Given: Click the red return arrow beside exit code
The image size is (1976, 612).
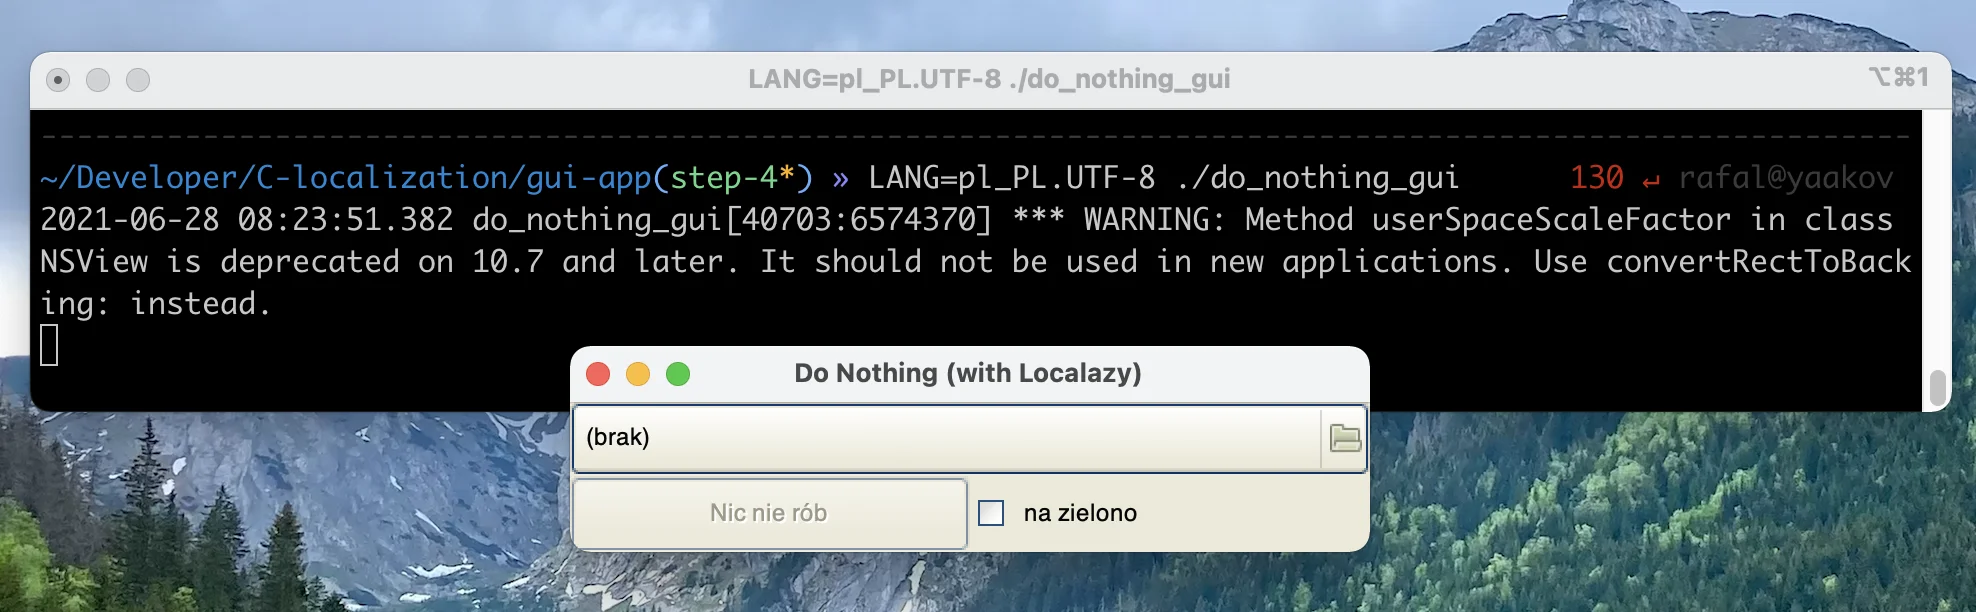Looking at the screenshot, I should pyautogui.click(x=1650, y=180).
